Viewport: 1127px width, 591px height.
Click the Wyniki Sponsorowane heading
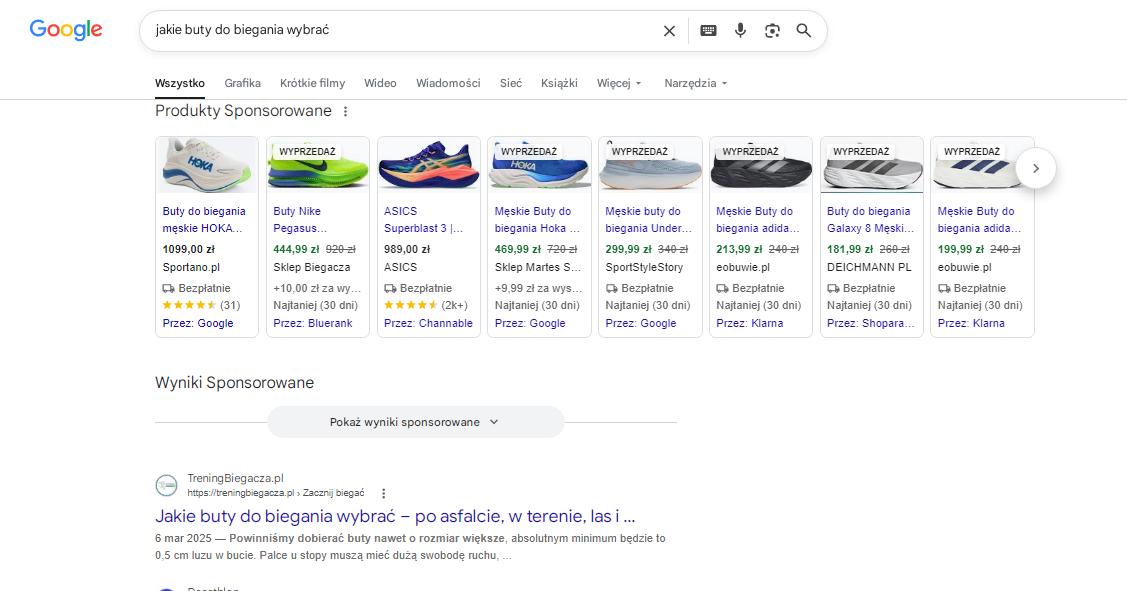click(234, 382)
